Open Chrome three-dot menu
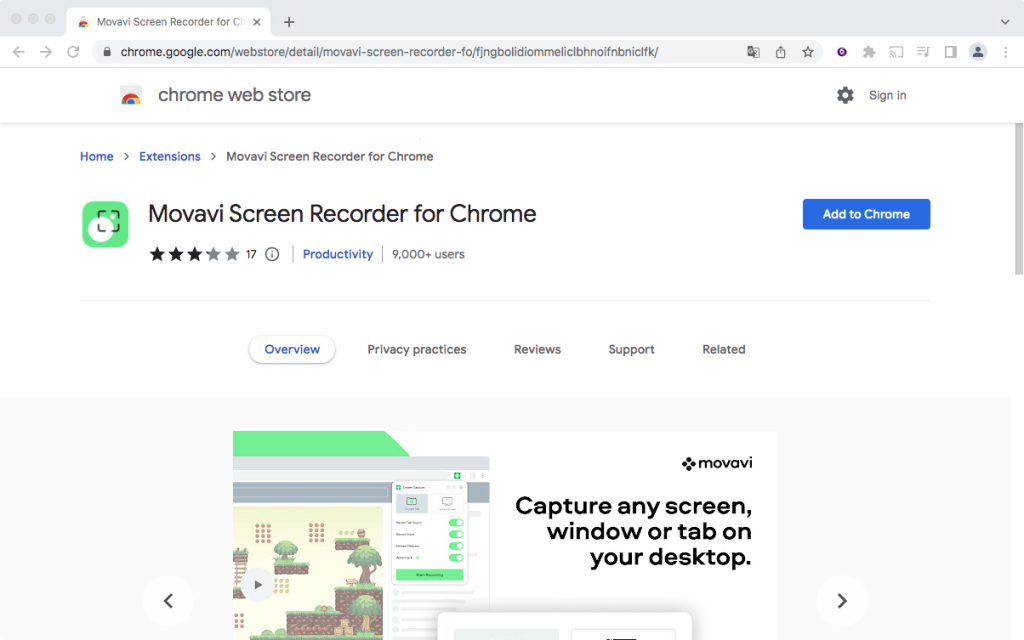The image size is (1024, 640). click(1005, 52)
